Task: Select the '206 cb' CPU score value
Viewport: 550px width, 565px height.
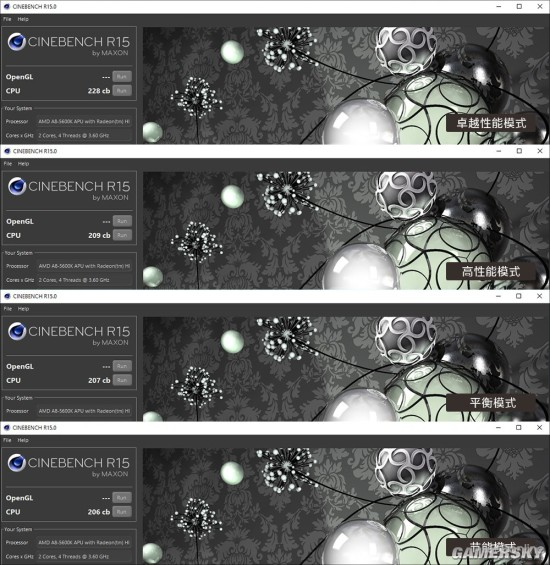Action: [x=99, y=512]
